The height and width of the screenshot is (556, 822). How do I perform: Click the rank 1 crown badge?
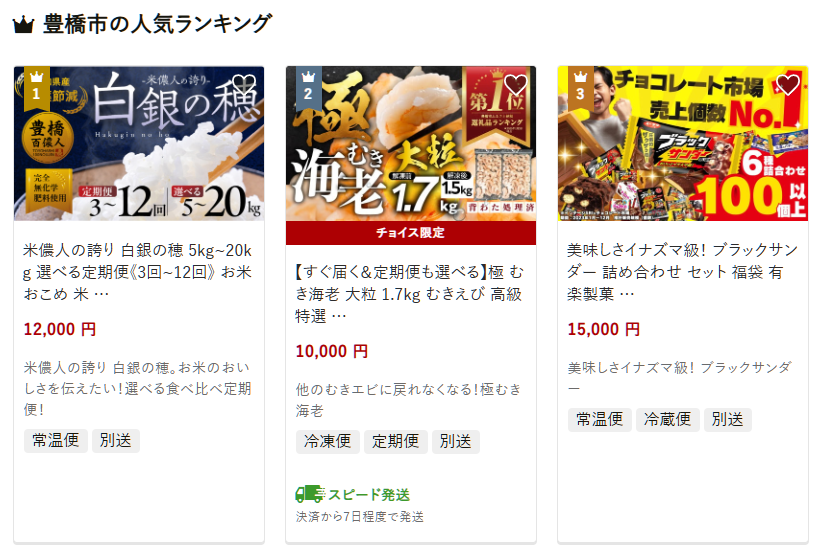pos(36,88)
